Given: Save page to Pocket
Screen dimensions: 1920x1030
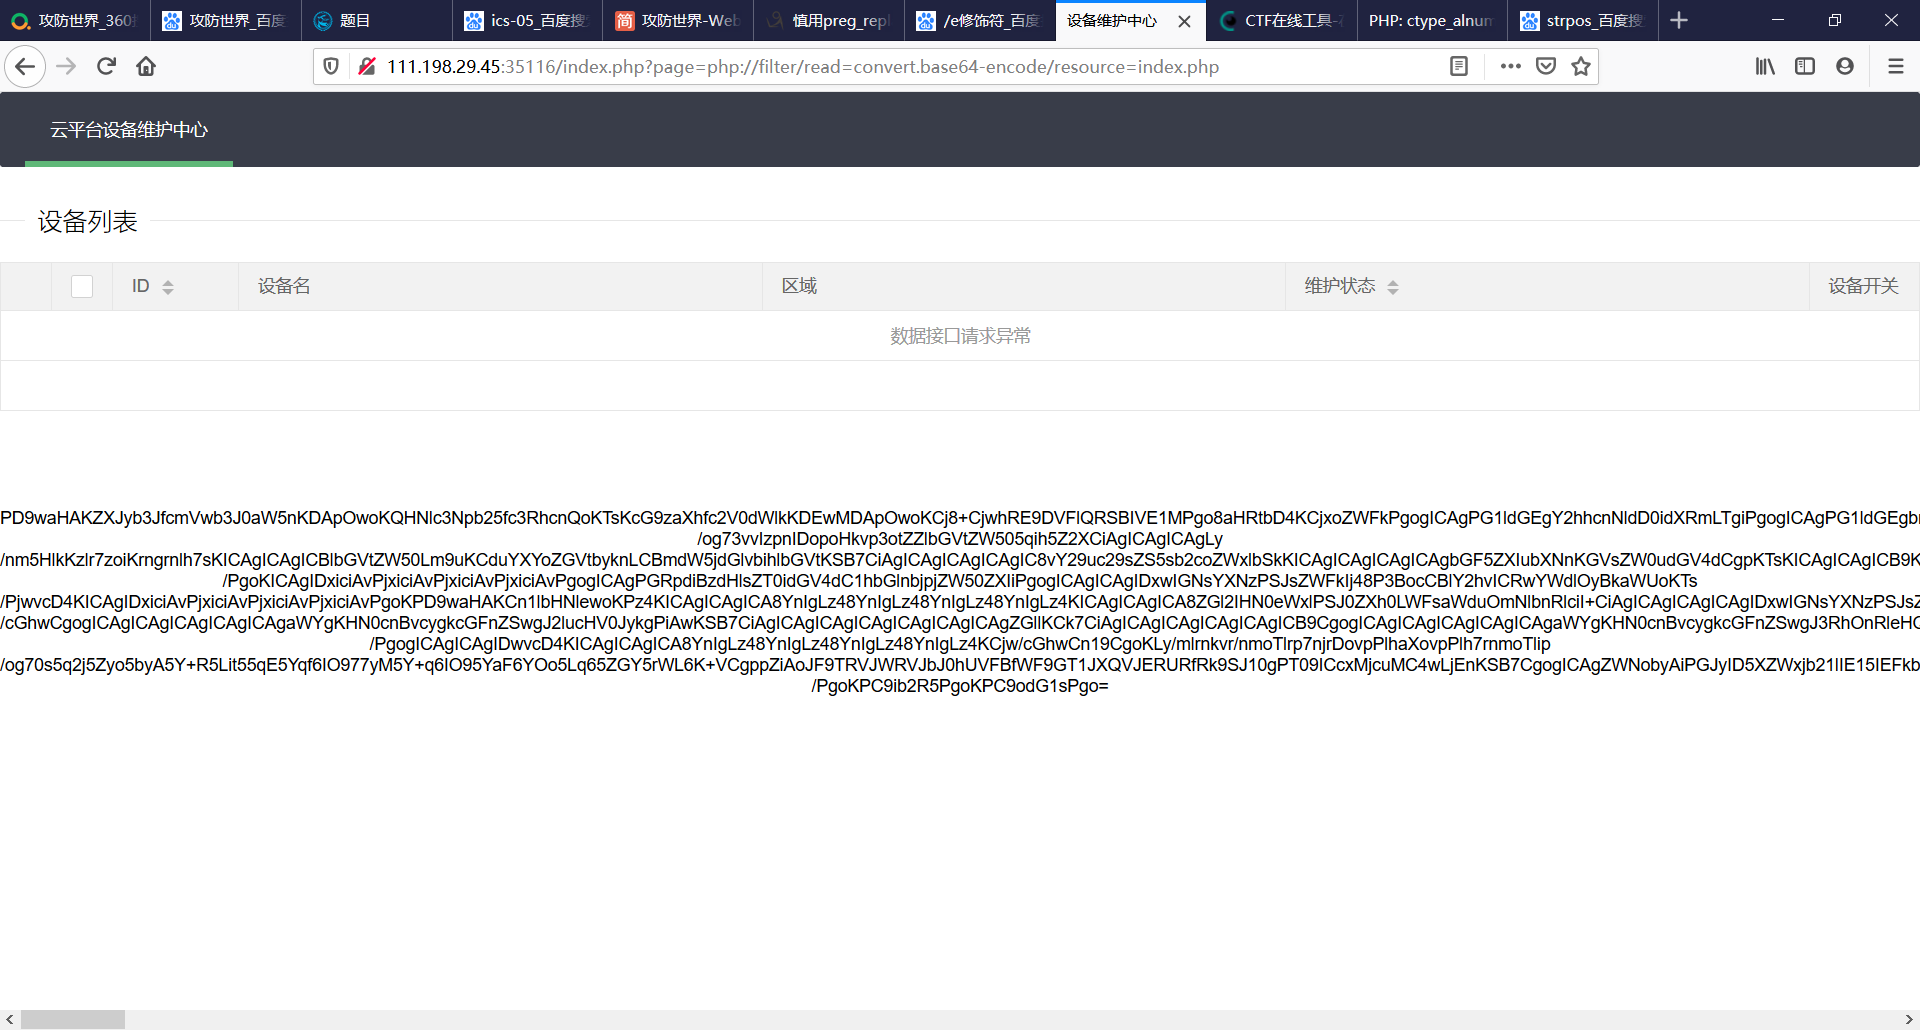Looking at the screenshot, I should coord(1546,66).
